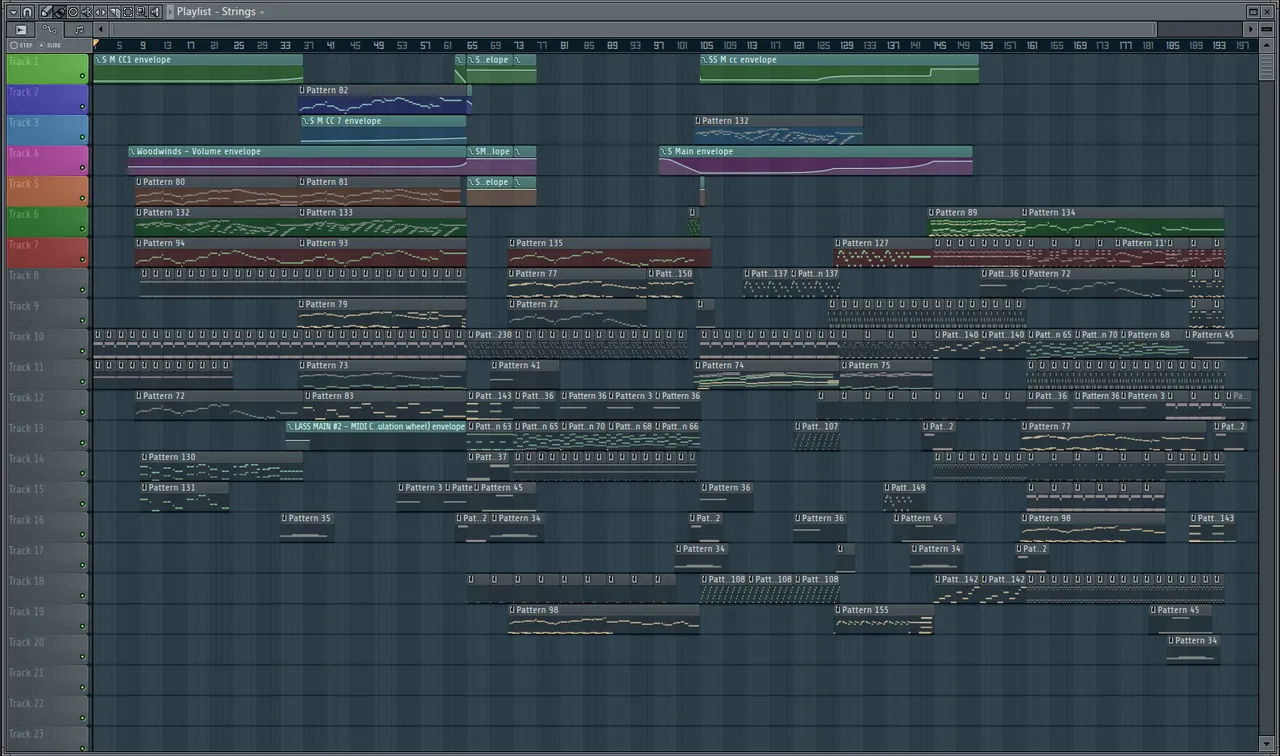1280x756 pixels.
Task: Click the 'Pattern 79' clip title
Action: [327, 304]
